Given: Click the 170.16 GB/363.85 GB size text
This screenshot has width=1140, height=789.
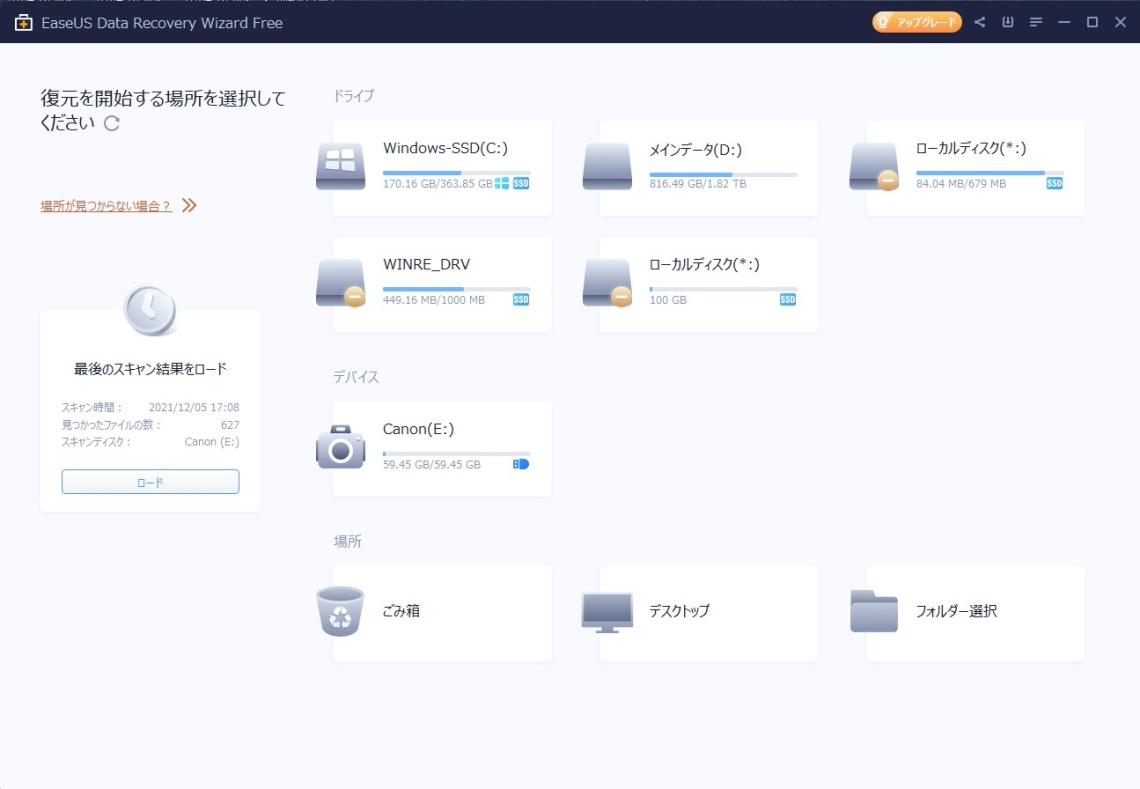Looking at the screenshot, I should [x=438, y=184].
